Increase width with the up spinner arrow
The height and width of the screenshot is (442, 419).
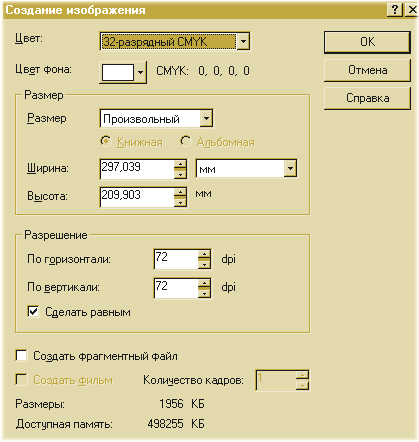(180, 164)
